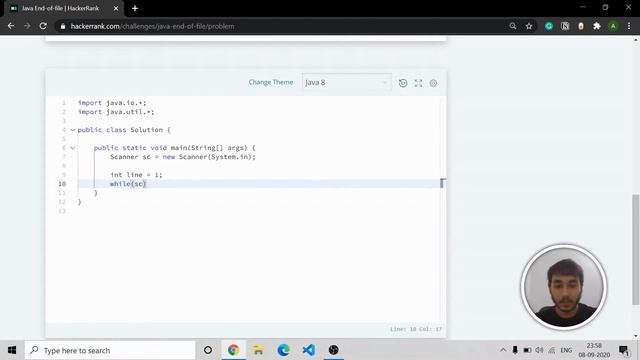Open the notification center icon
640x360 pixels.
624,350
